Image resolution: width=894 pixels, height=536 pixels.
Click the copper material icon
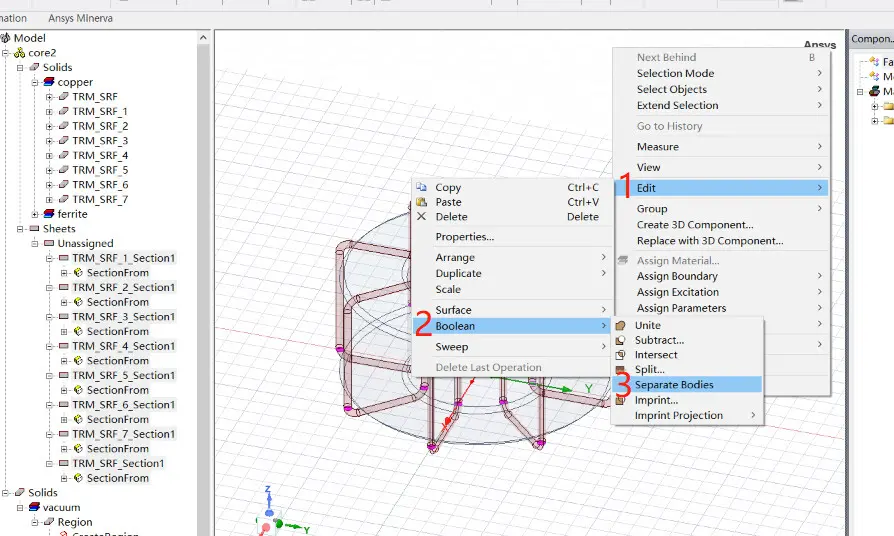(x=49, y=82)
